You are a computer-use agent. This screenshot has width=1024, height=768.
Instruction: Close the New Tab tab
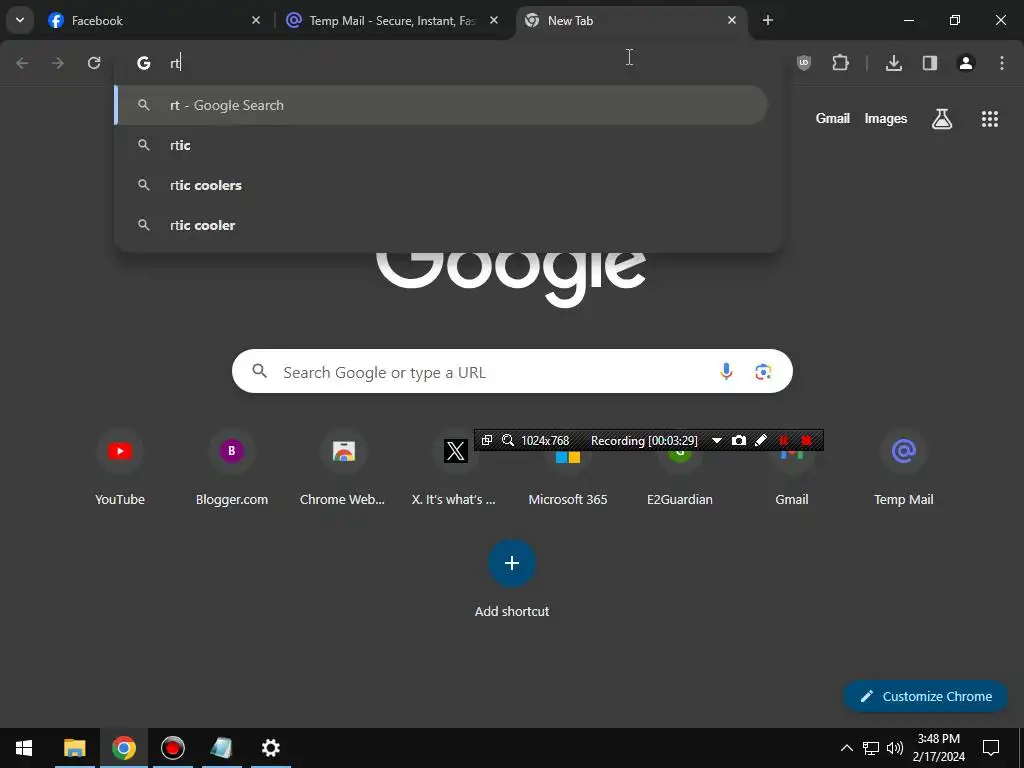[x=732, y=20]
